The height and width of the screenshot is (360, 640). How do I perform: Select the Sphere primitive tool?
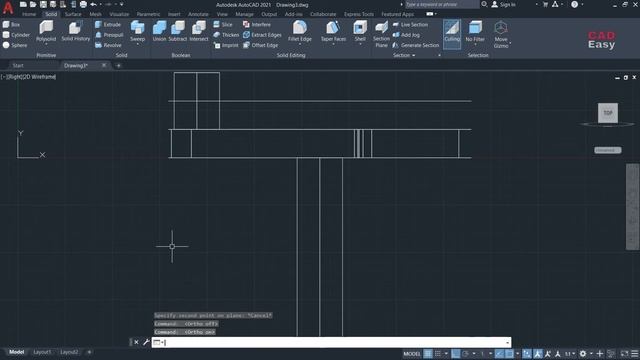[15, 45]
